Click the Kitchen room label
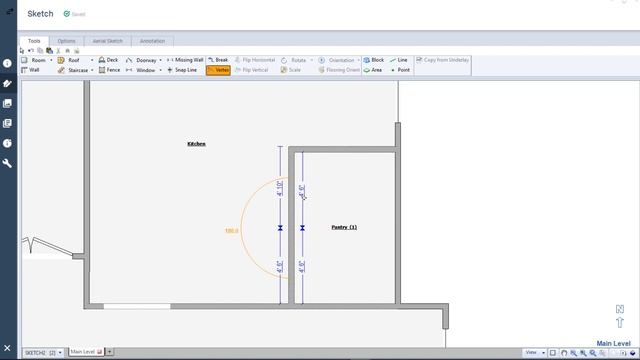The image size is (640, 360). (196, 144)
